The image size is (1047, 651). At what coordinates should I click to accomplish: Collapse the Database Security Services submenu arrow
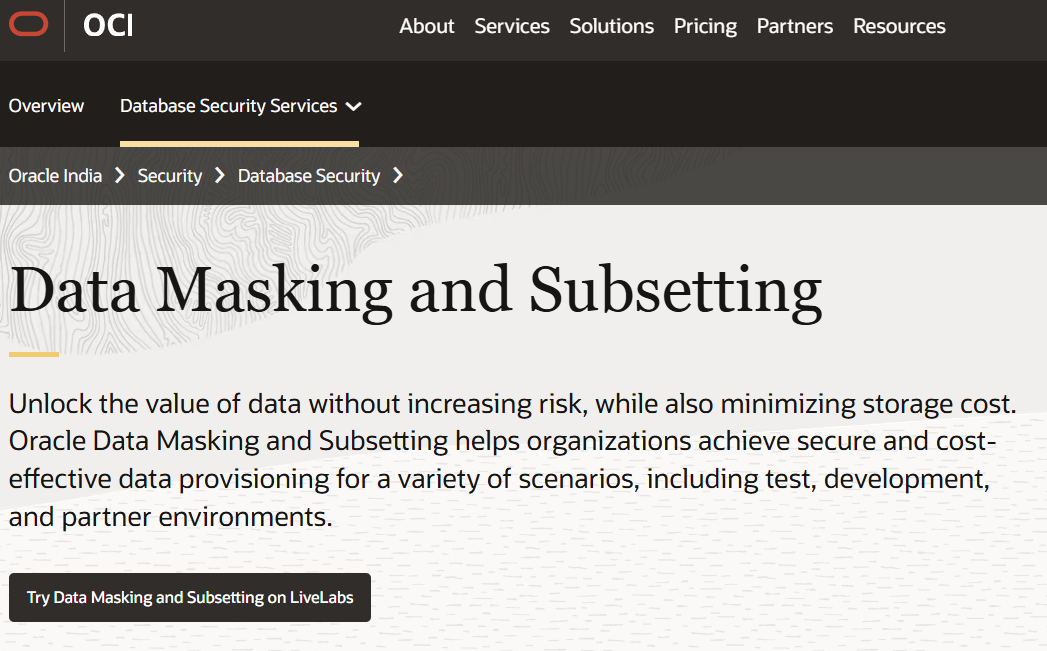[354, 105]
